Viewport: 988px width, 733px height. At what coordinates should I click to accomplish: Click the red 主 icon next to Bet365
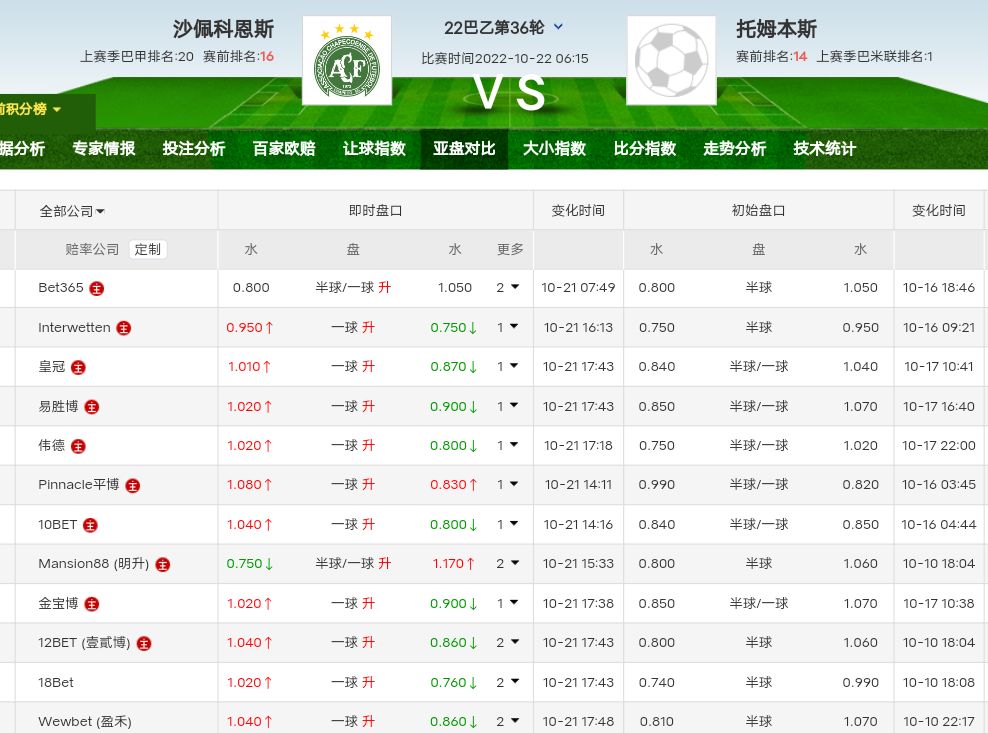point(96,288)
